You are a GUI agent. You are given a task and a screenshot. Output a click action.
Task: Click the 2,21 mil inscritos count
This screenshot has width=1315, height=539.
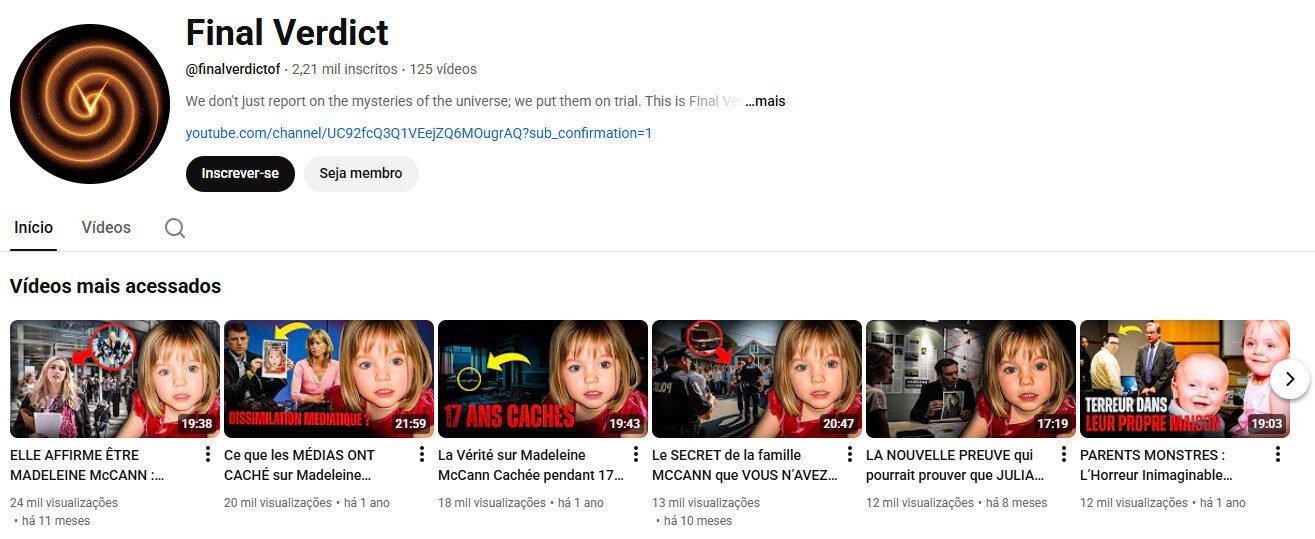point(345,69)
